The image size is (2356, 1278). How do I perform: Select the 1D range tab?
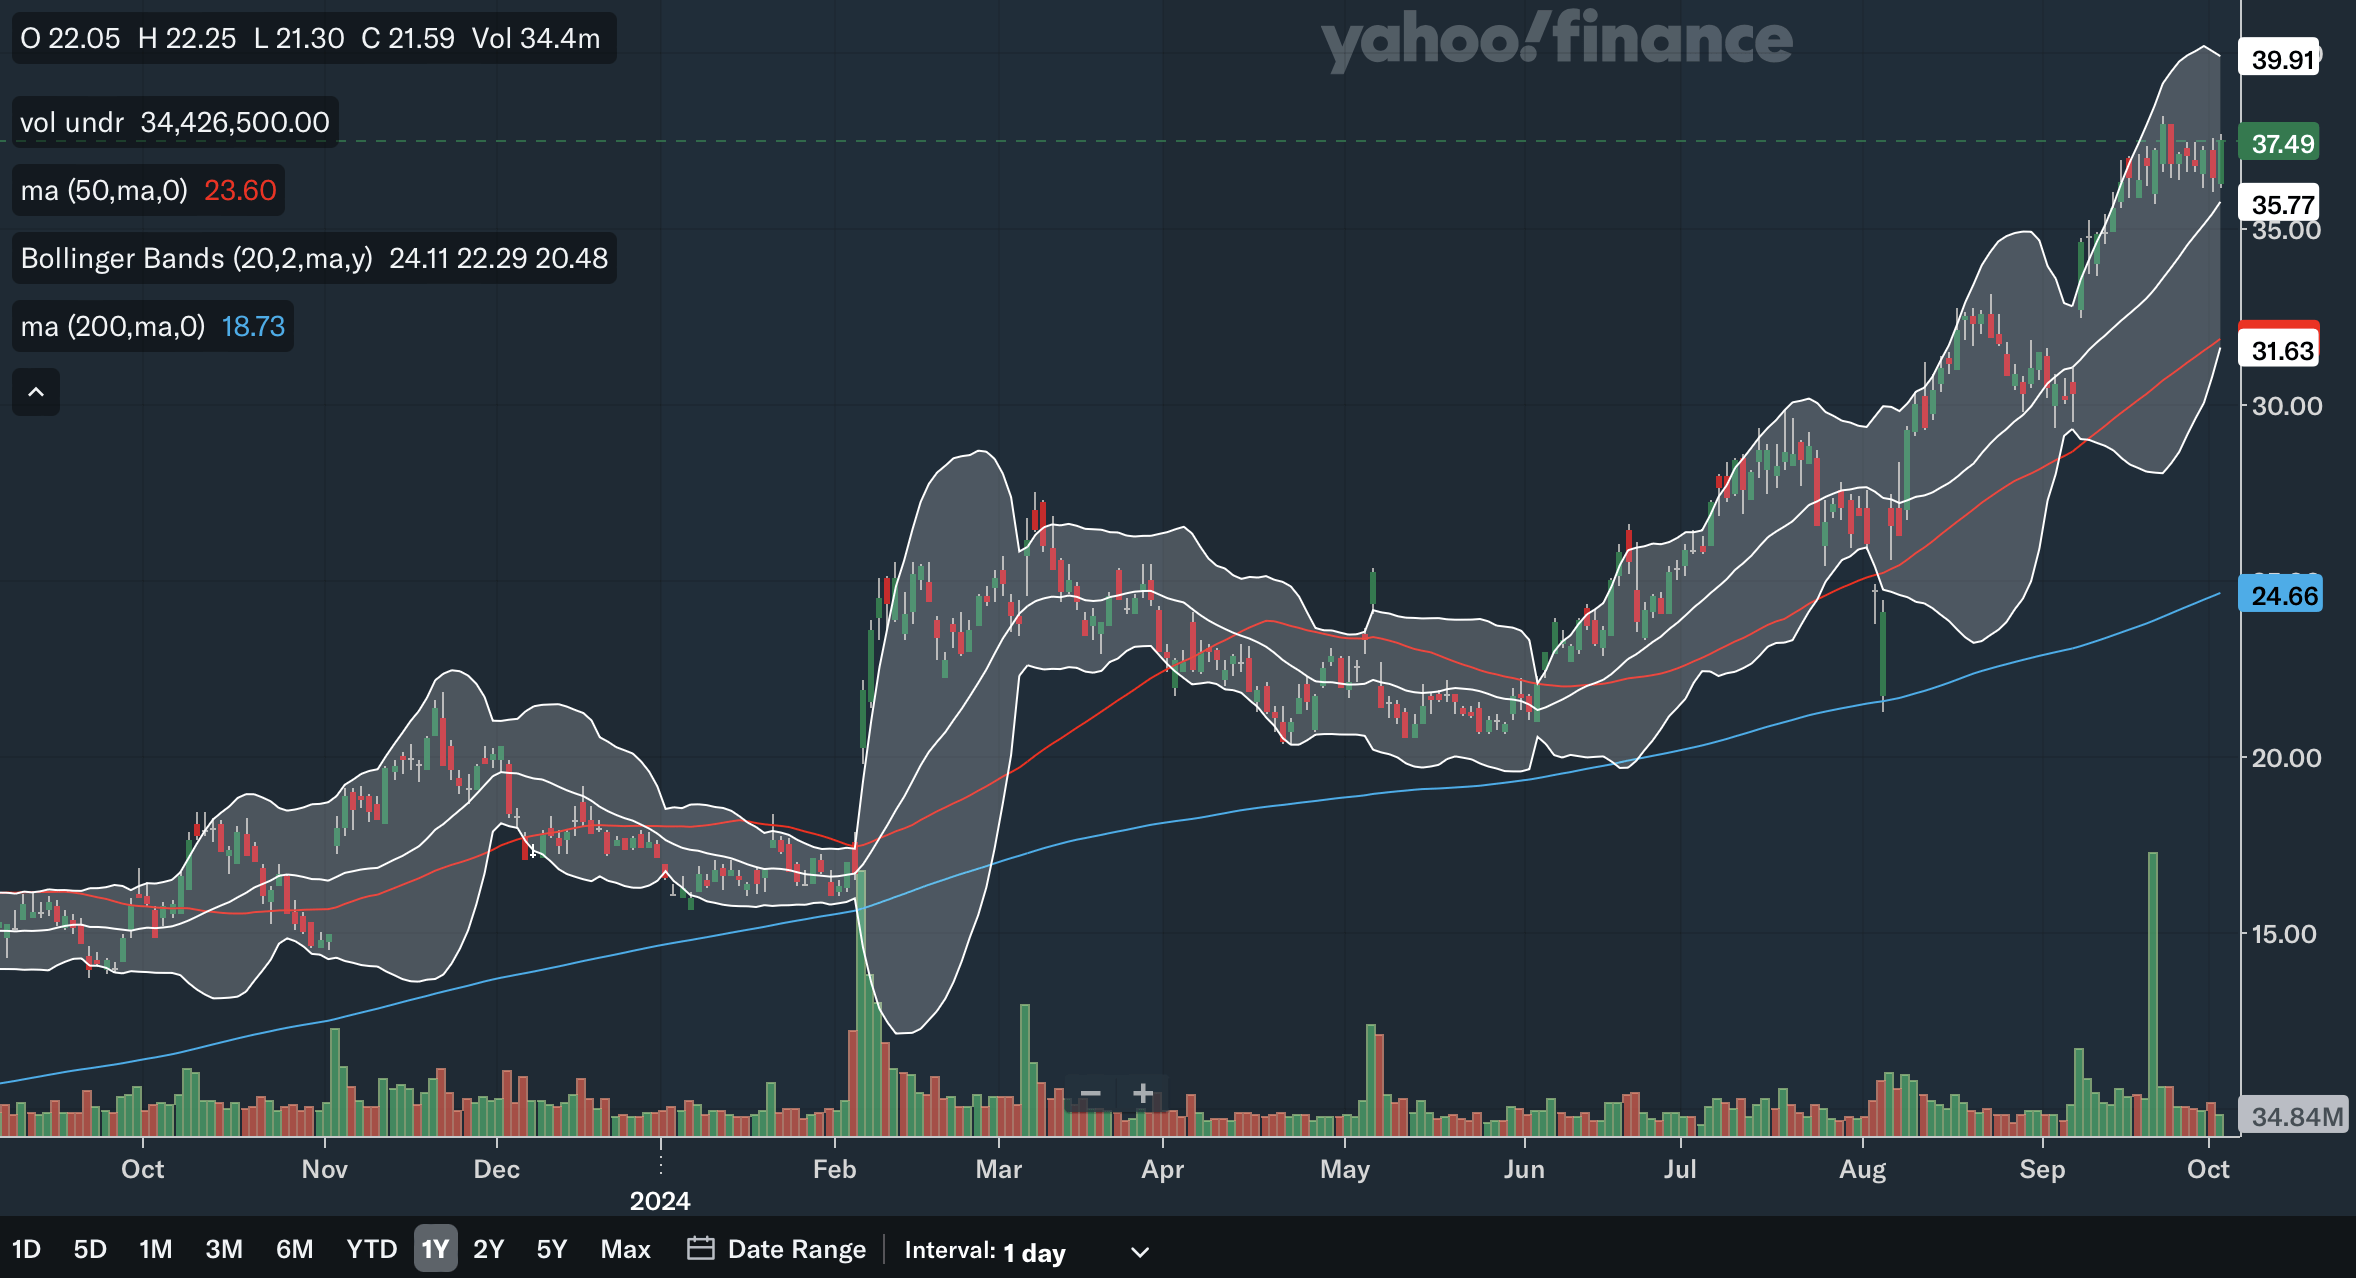click(x=26, y=1249)
